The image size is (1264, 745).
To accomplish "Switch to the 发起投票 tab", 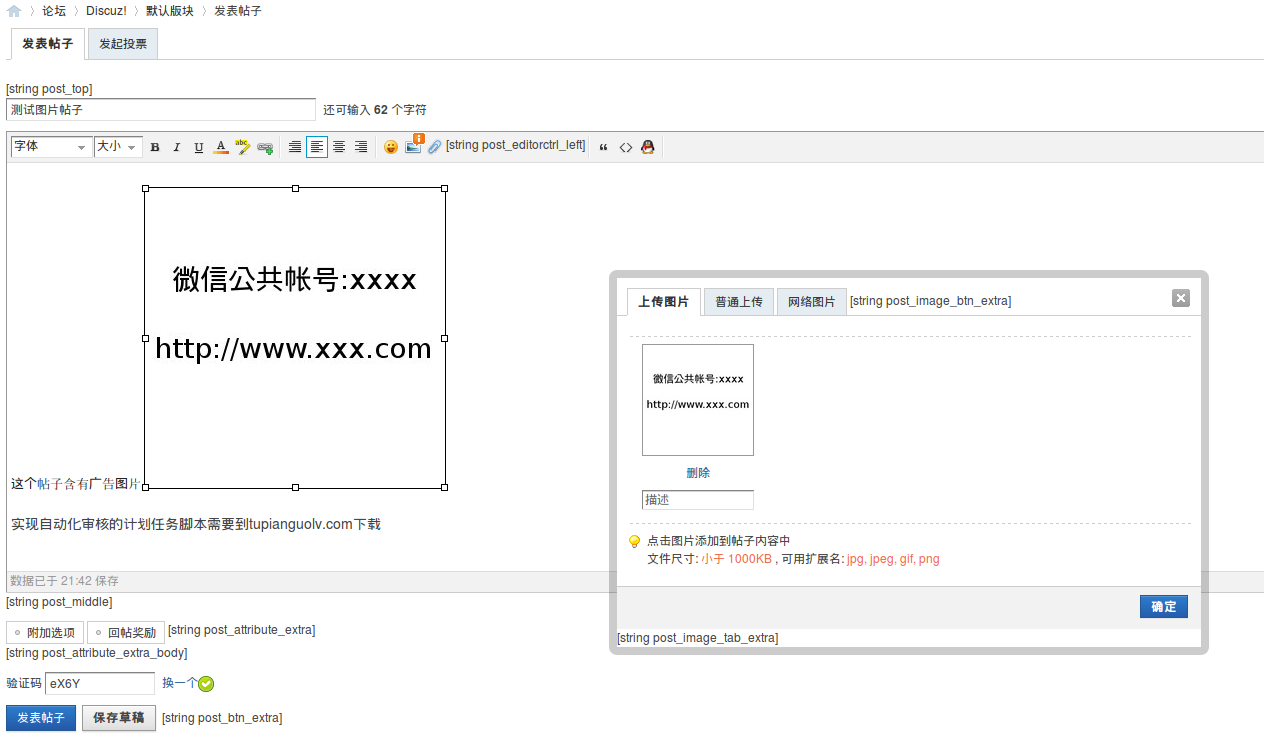I will [122, 43].
